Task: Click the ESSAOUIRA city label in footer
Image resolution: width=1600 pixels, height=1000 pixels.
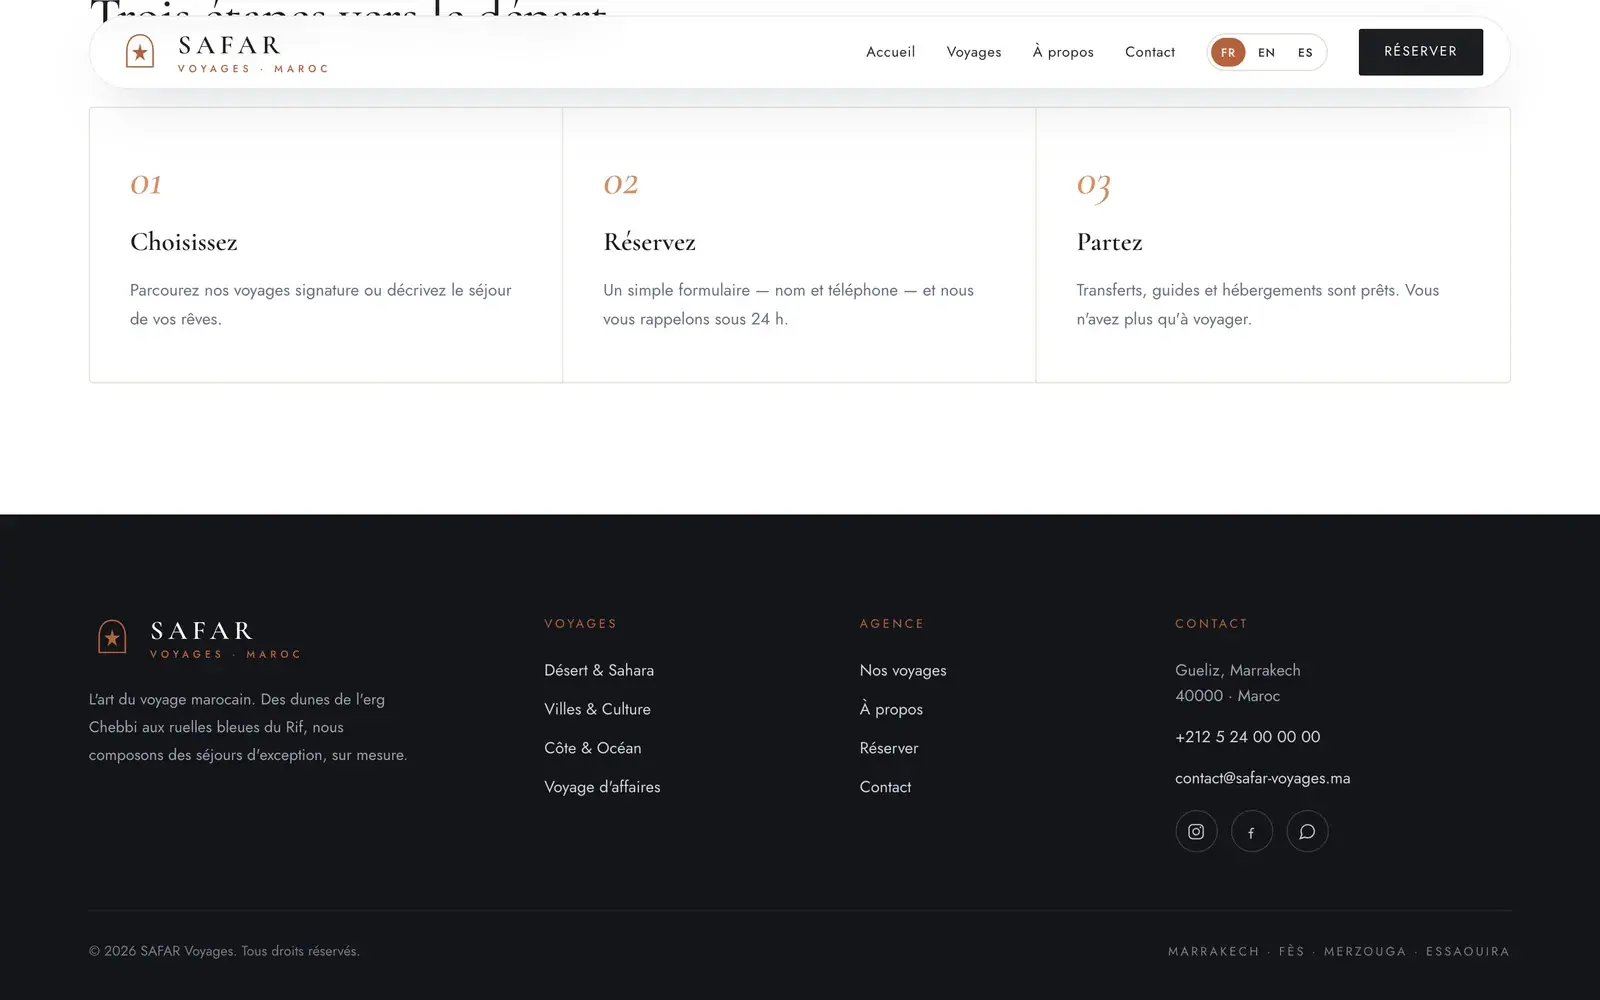Action: [x=1467, y=951]
